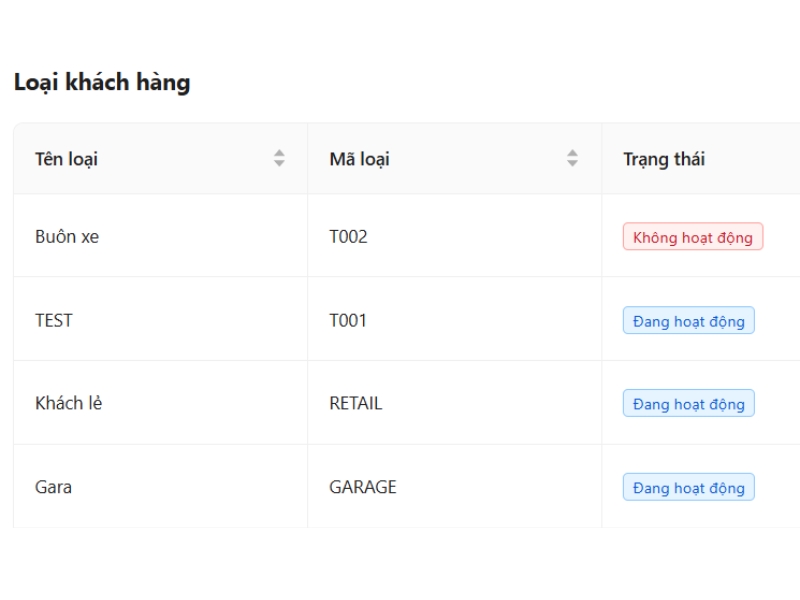
Task: Select the Khách lẻ customer type name
Action: pos(68,404)
